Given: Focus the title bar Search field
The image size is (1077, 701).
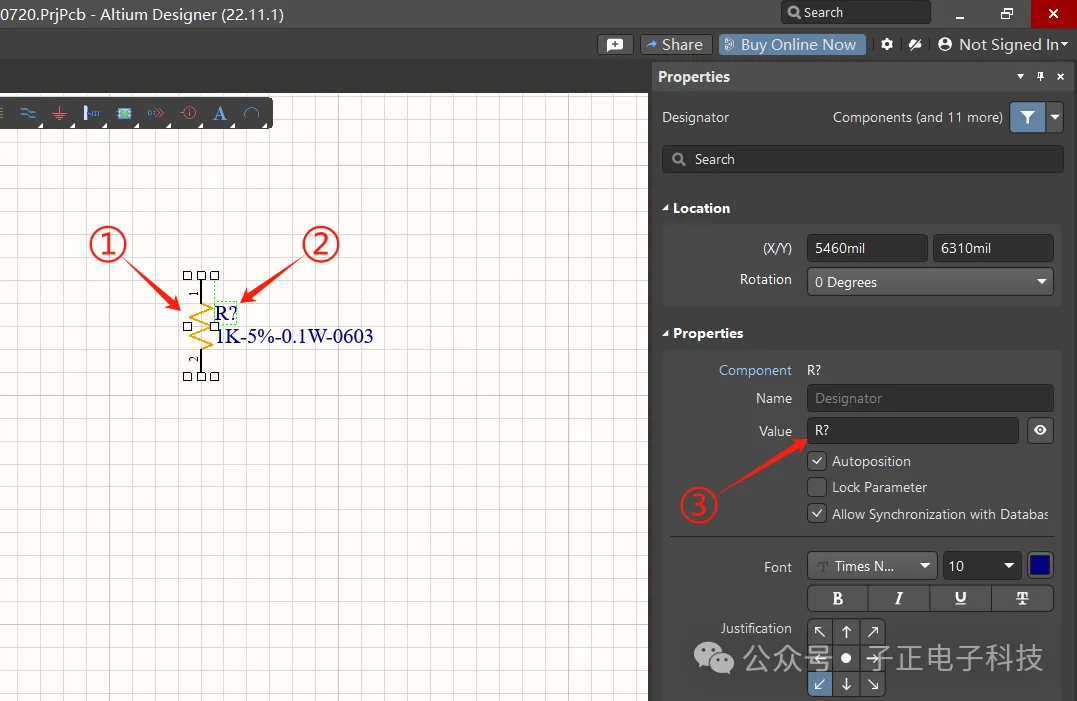Looking at the screenshot, I should pyautogui.click(x=856, y=12).
